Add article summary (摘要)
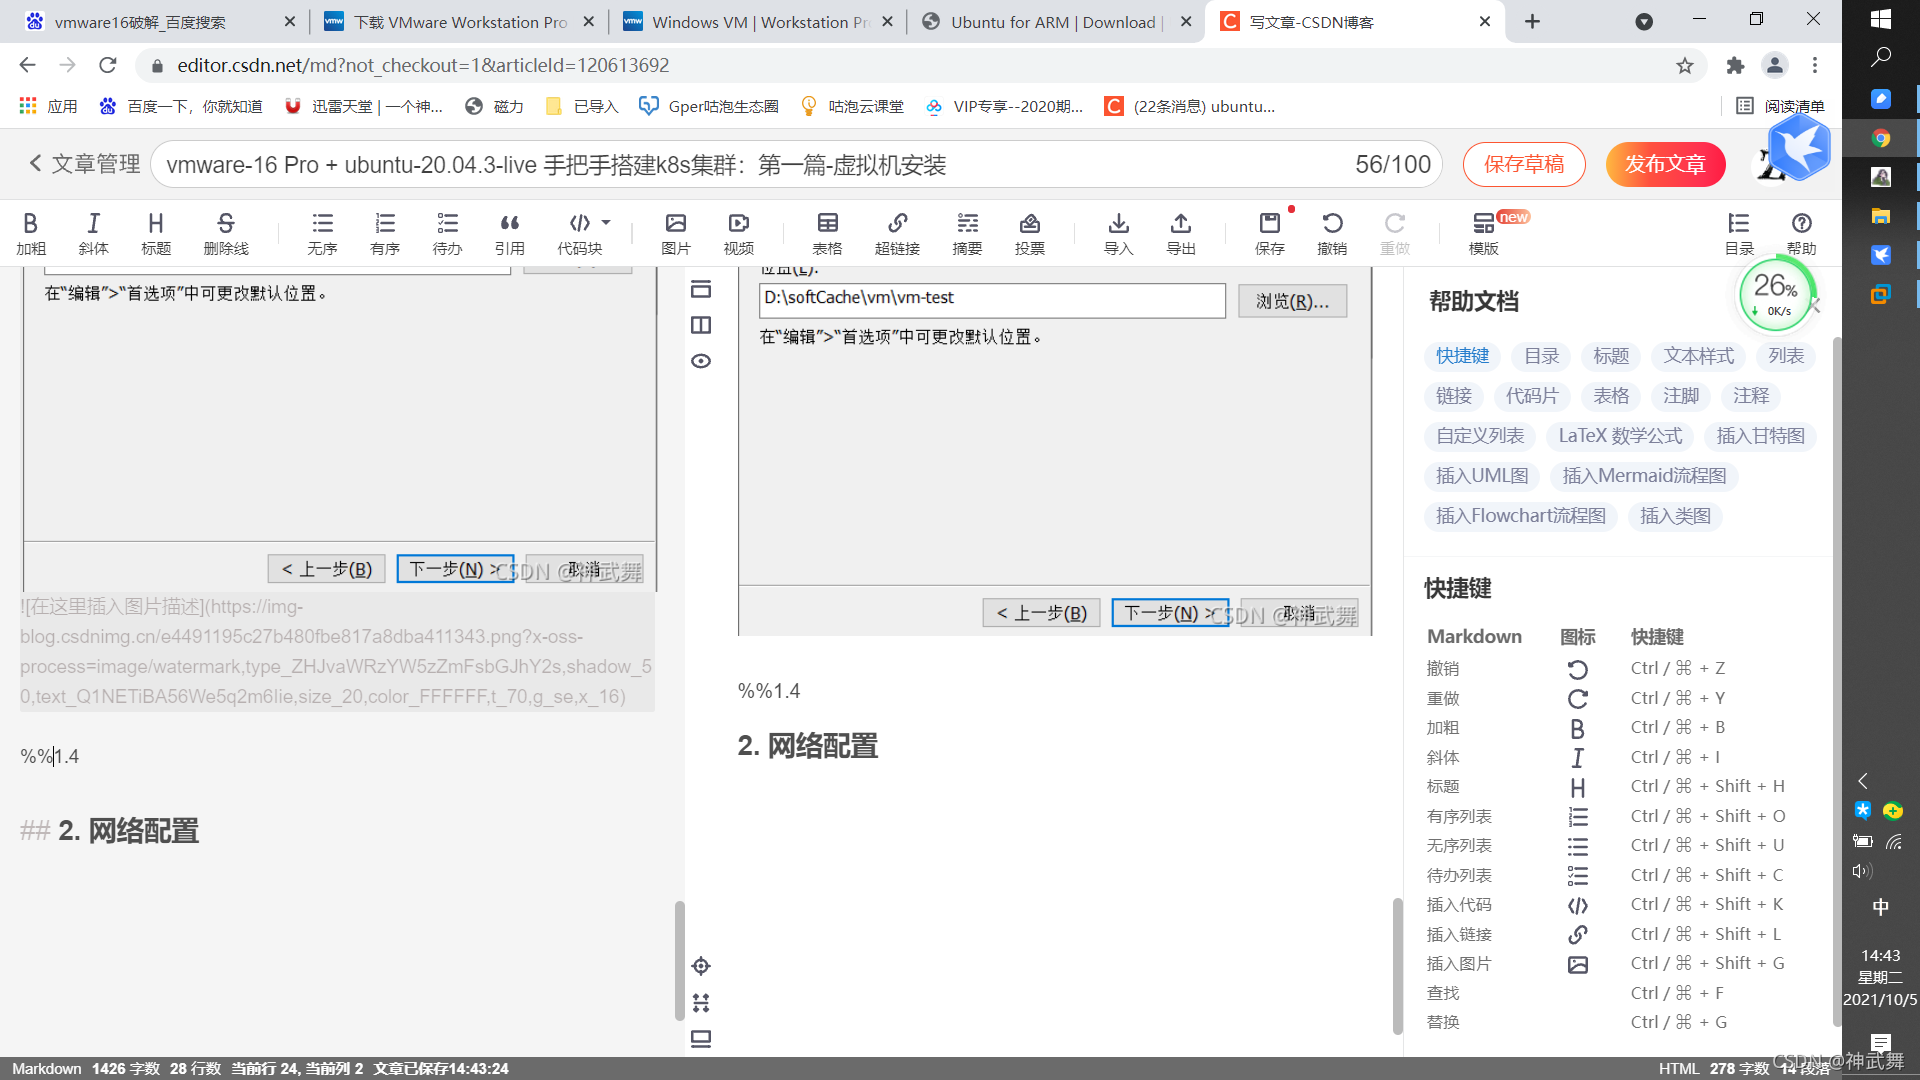This screenshot has width=1920, height=1080. pyautogui.click(x=967, y=234)
